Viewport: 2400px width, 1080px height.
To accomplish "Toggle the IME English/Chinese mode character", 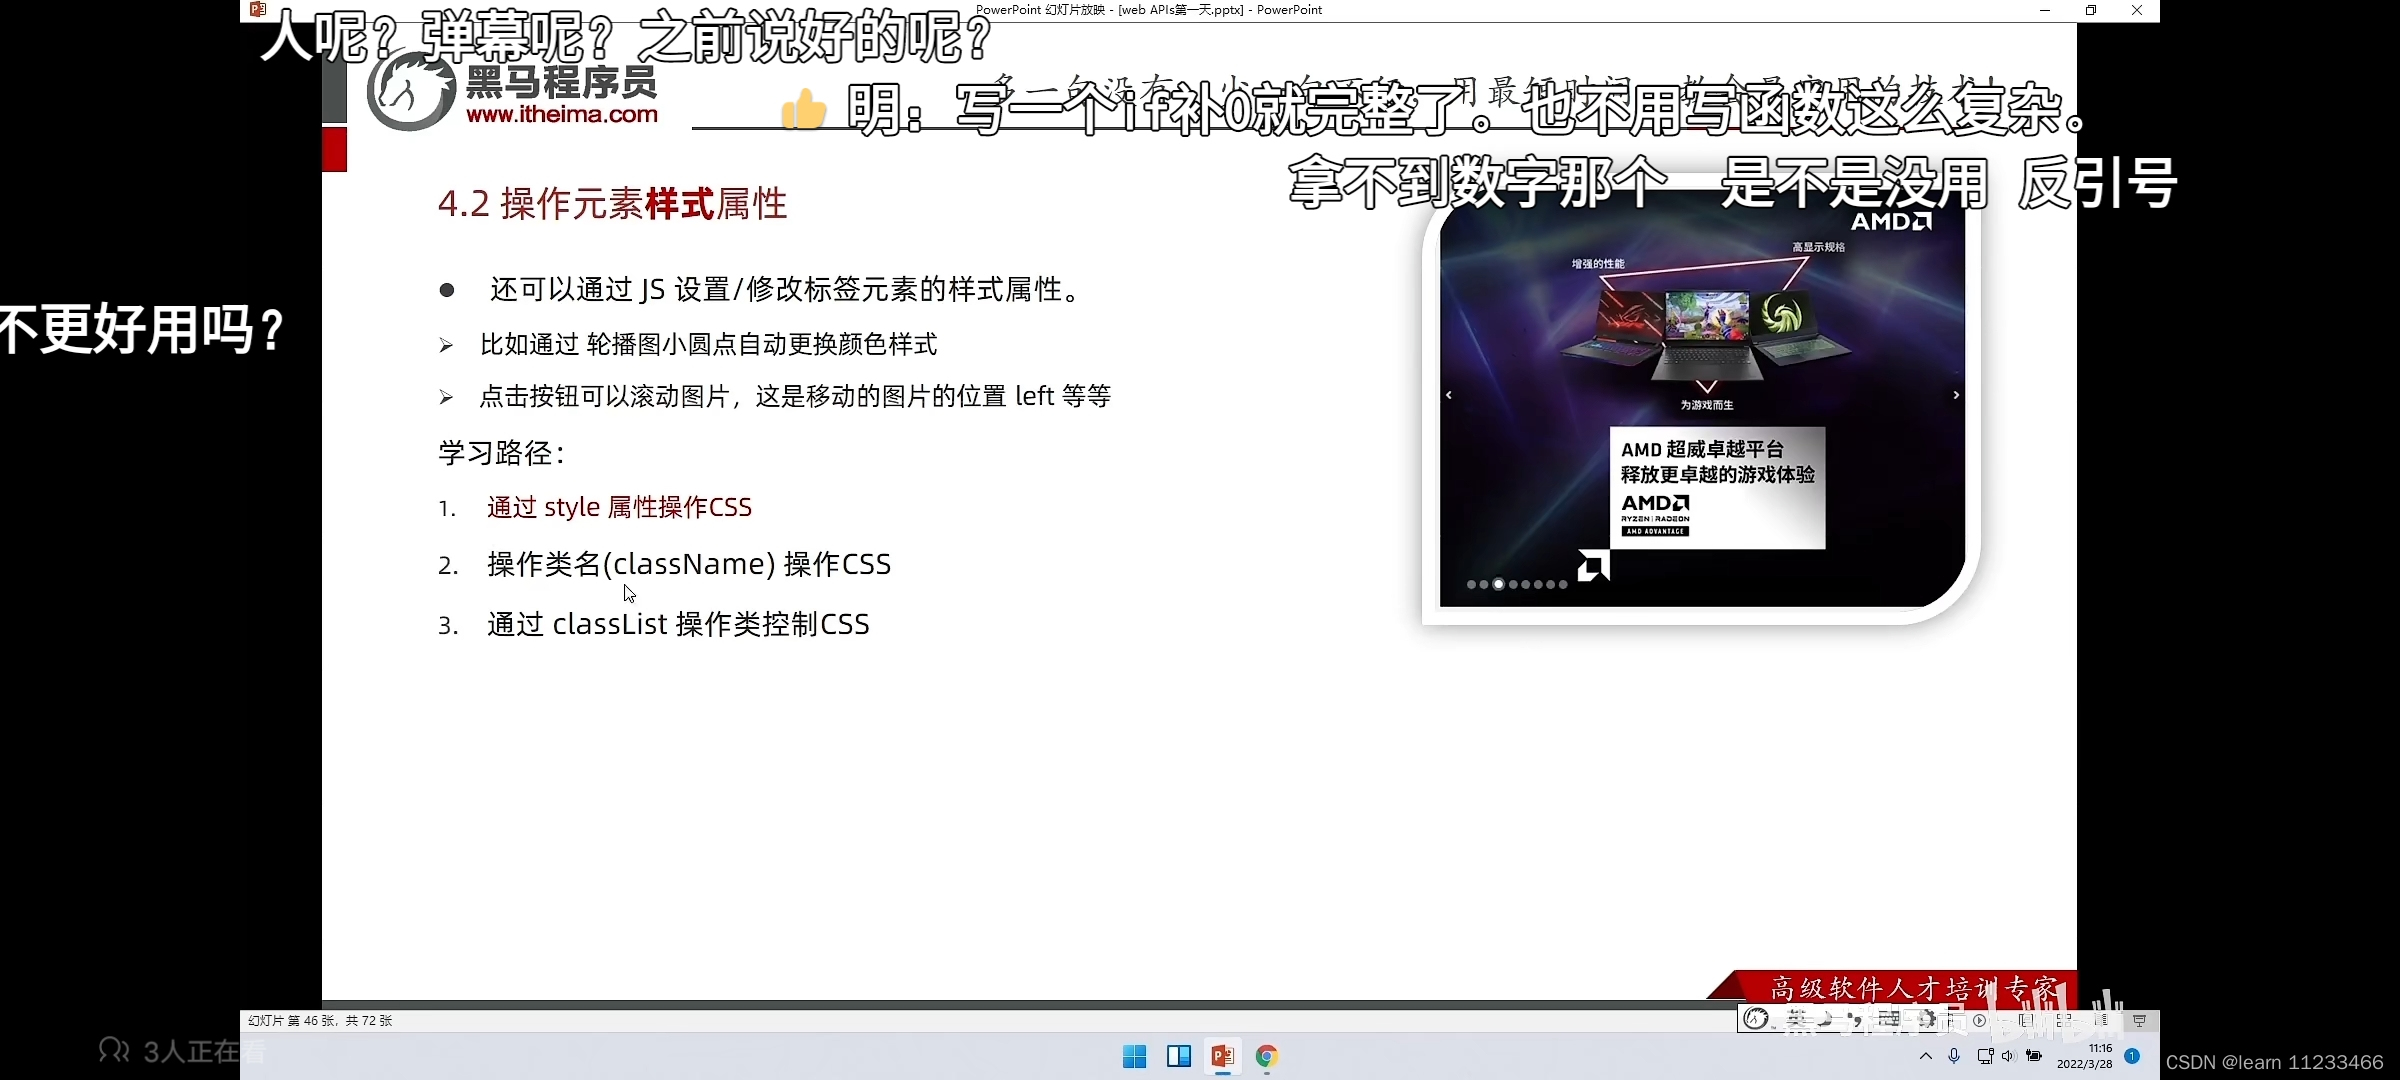I will tap(1797, 1019).
